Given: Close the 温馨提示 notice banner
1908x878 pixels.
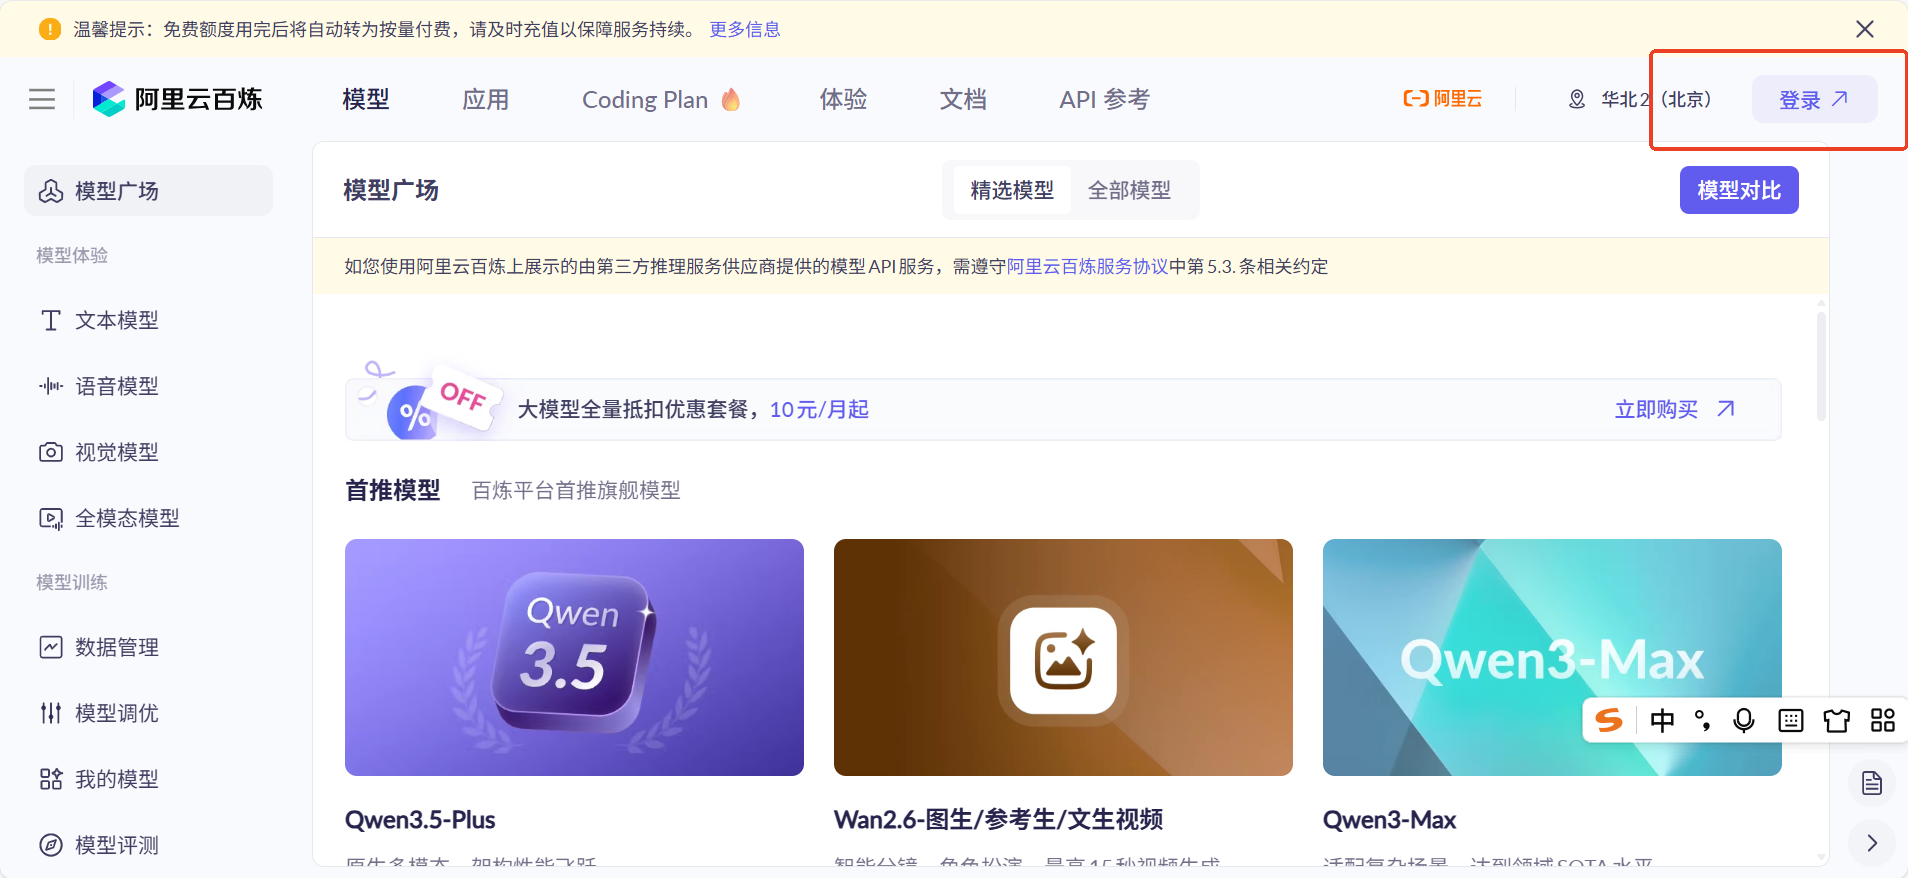Looking at the screenshot, I should click(1864, 29).
